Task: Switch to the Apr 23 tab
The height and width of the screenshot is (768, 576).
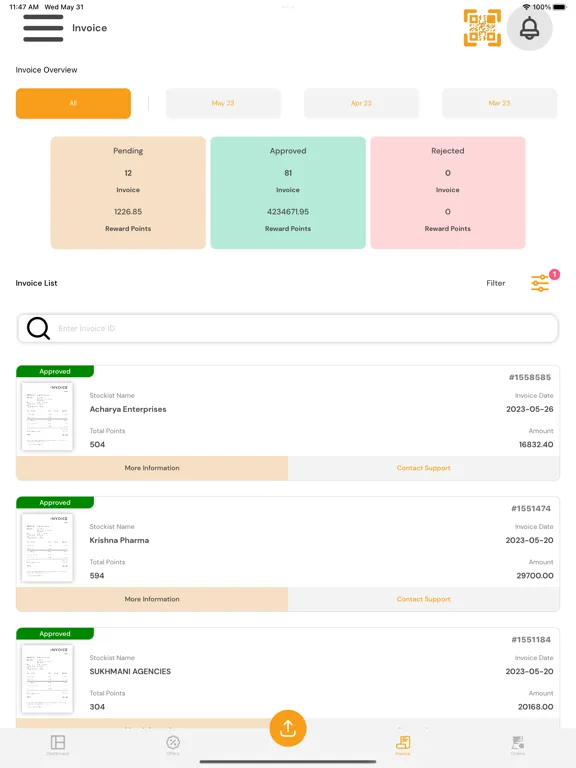Action: click(x=361, y=103)
